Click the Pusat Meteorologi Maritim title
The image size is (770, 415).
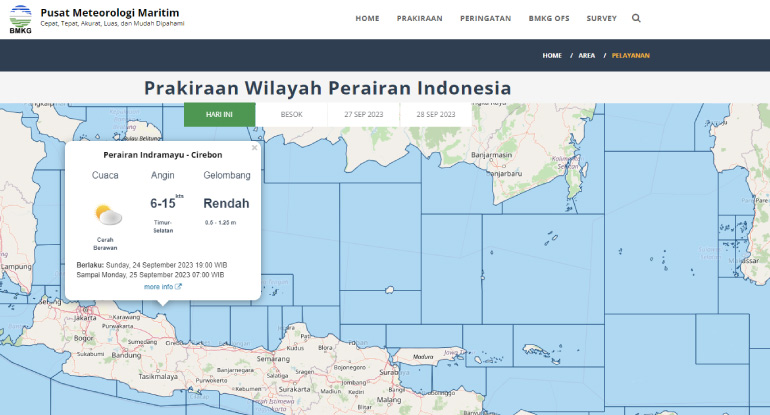[x=103, y=12]
